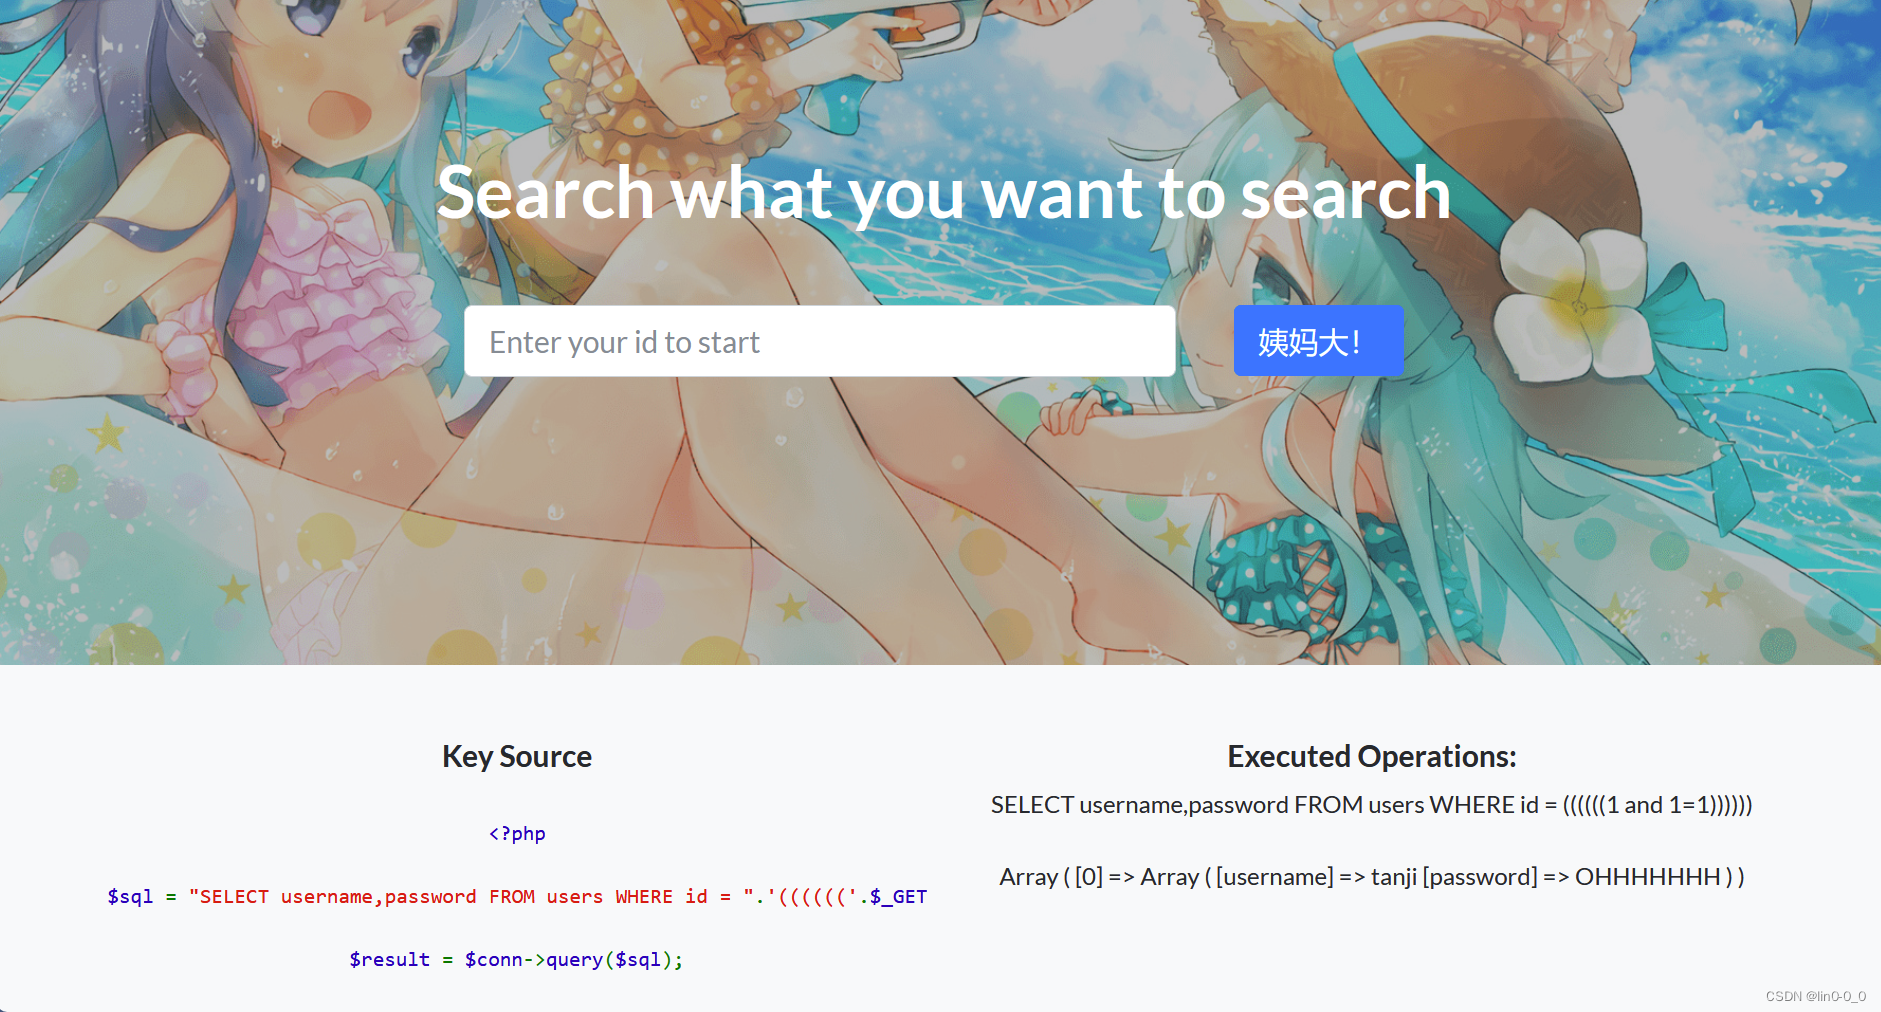The image size is (1881, 1012).
Task: Submit search with the blue 姨妈大! button
Action: [x=1318, y=341]
